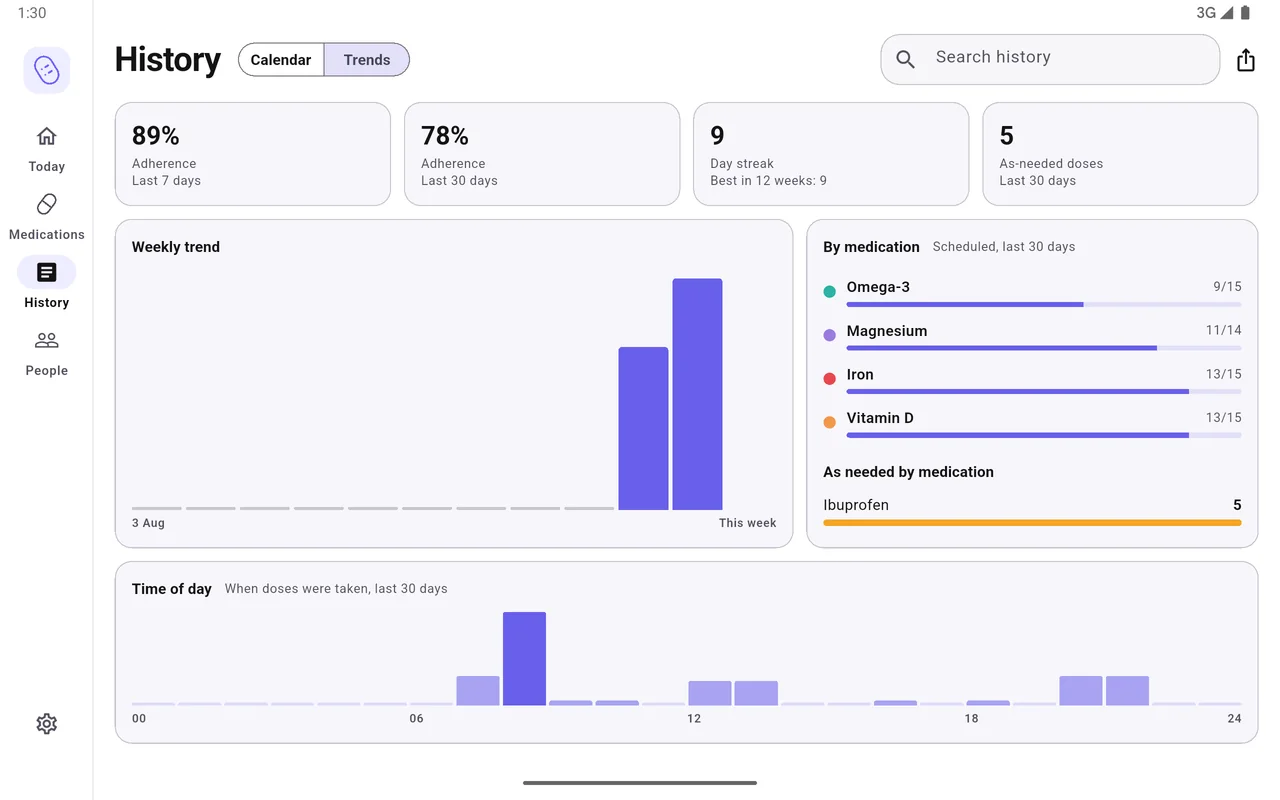Click the History page title
The width and height of the screenshot is (1280, 800).
[168, 60]
